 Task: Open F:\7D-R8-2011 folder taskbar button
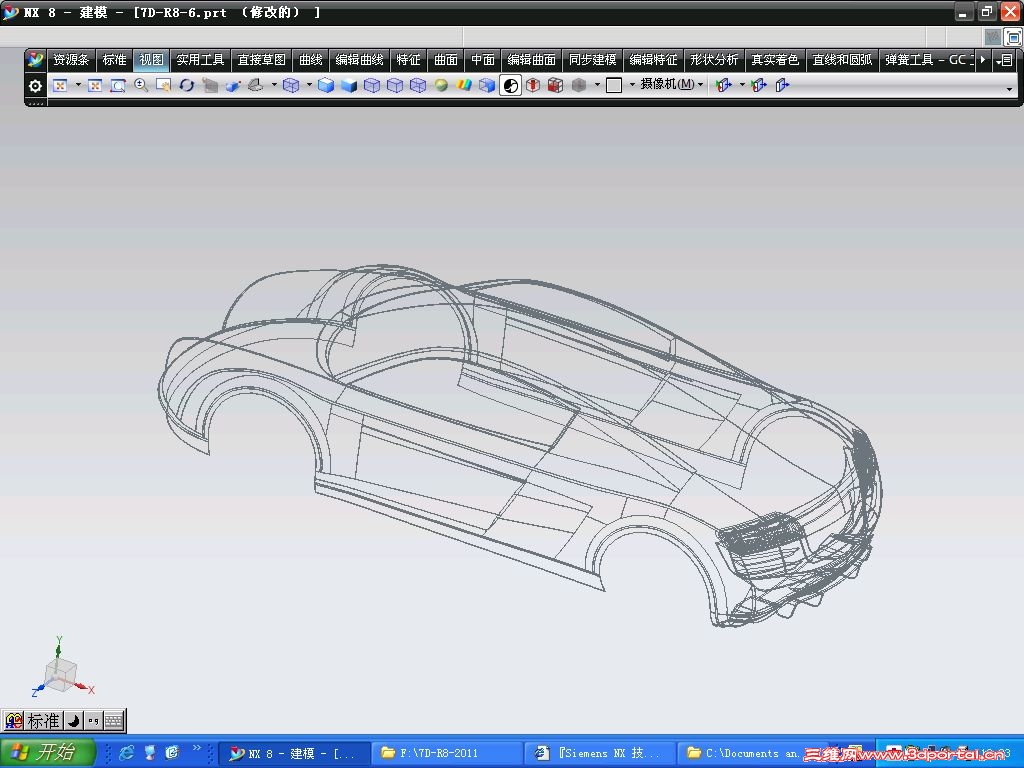[448, 754]
